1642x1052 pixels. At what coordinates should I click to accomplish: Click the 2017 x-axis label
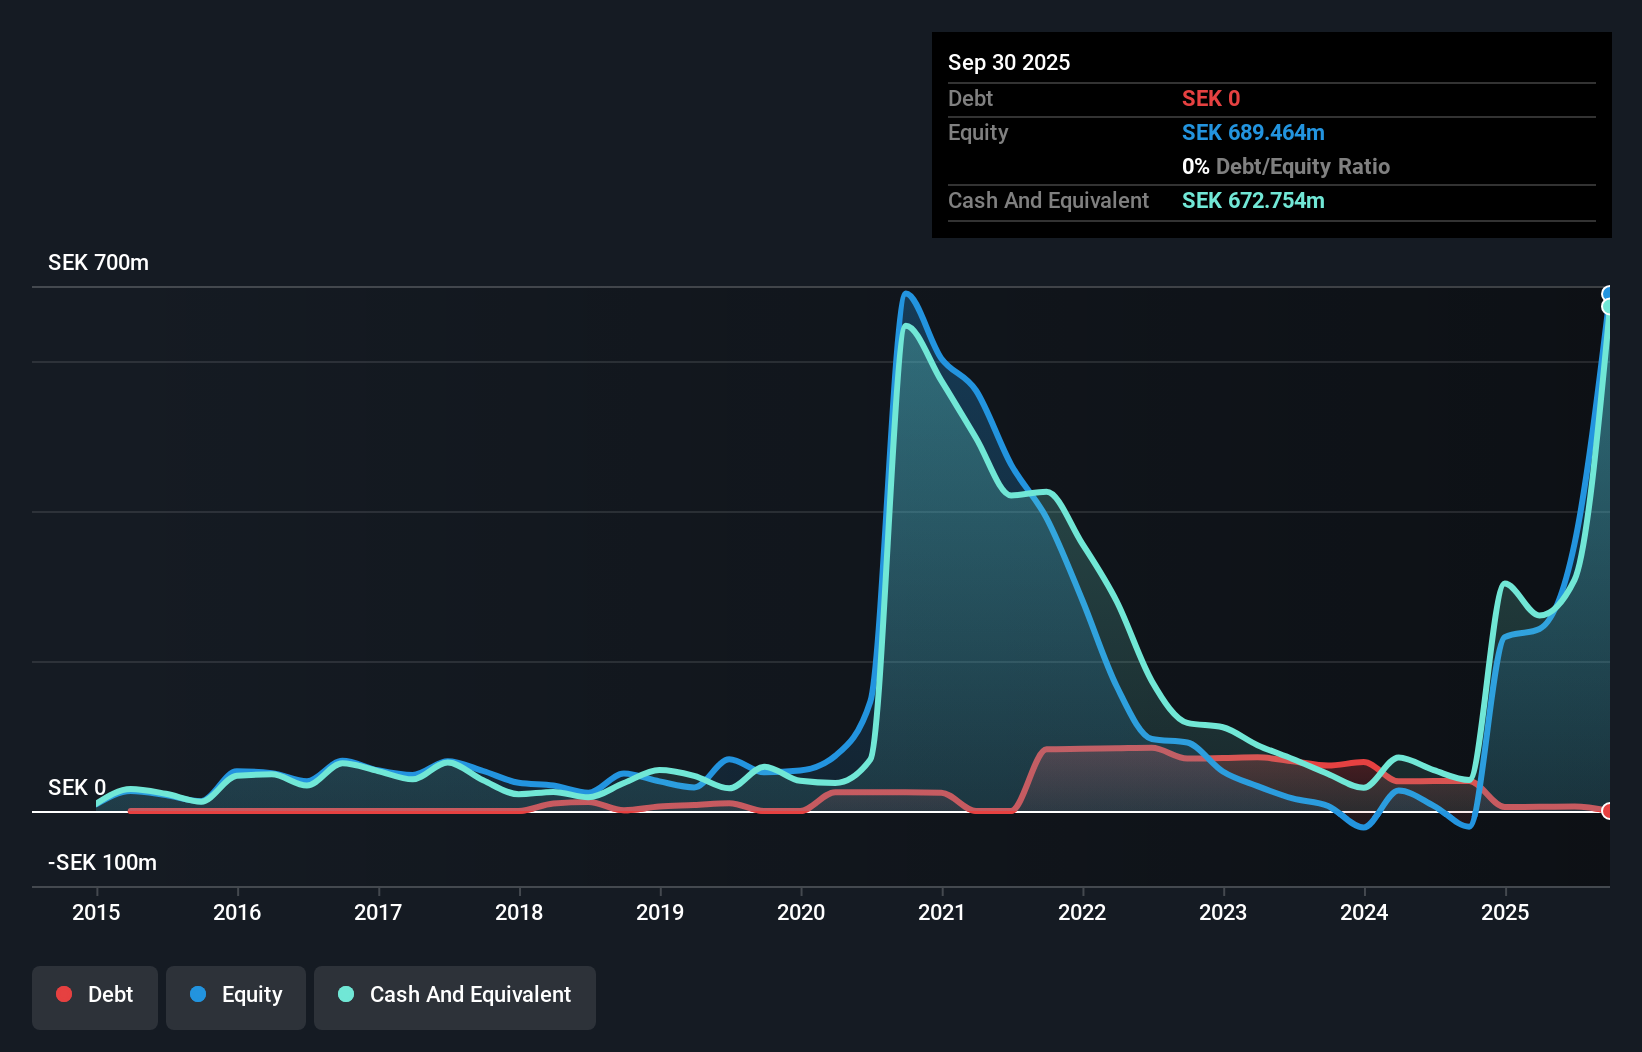coord(378,912)
